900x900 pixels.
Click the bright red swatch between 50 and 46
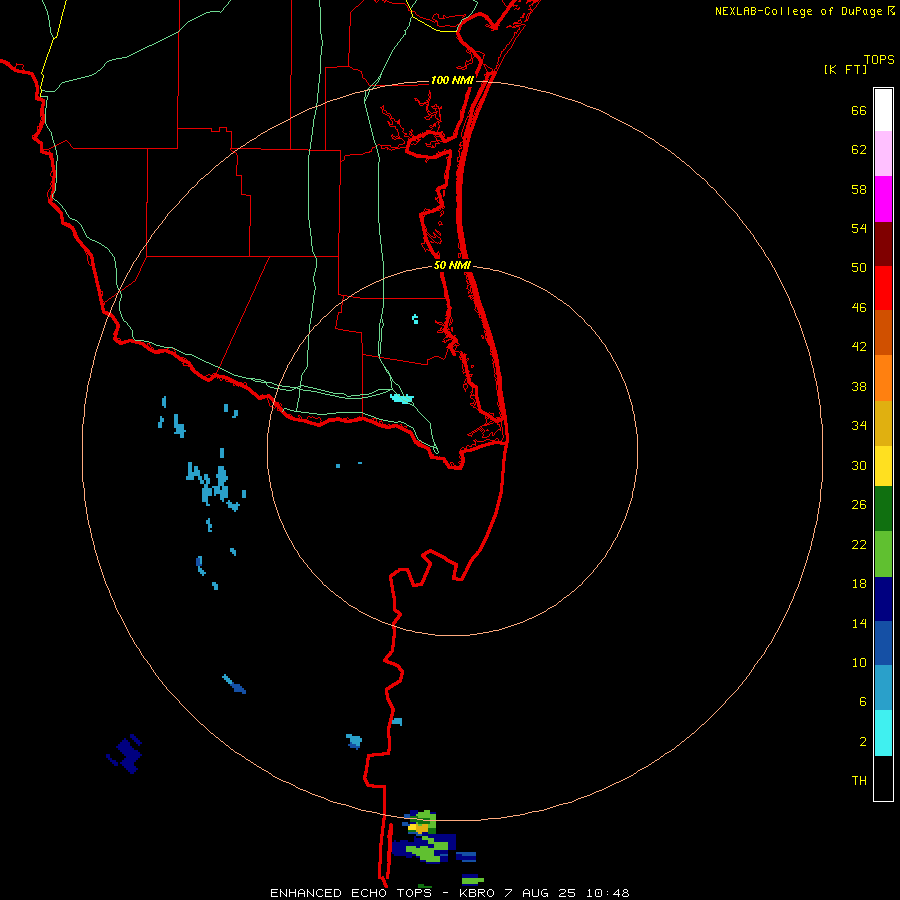click(x=883, y=288)
